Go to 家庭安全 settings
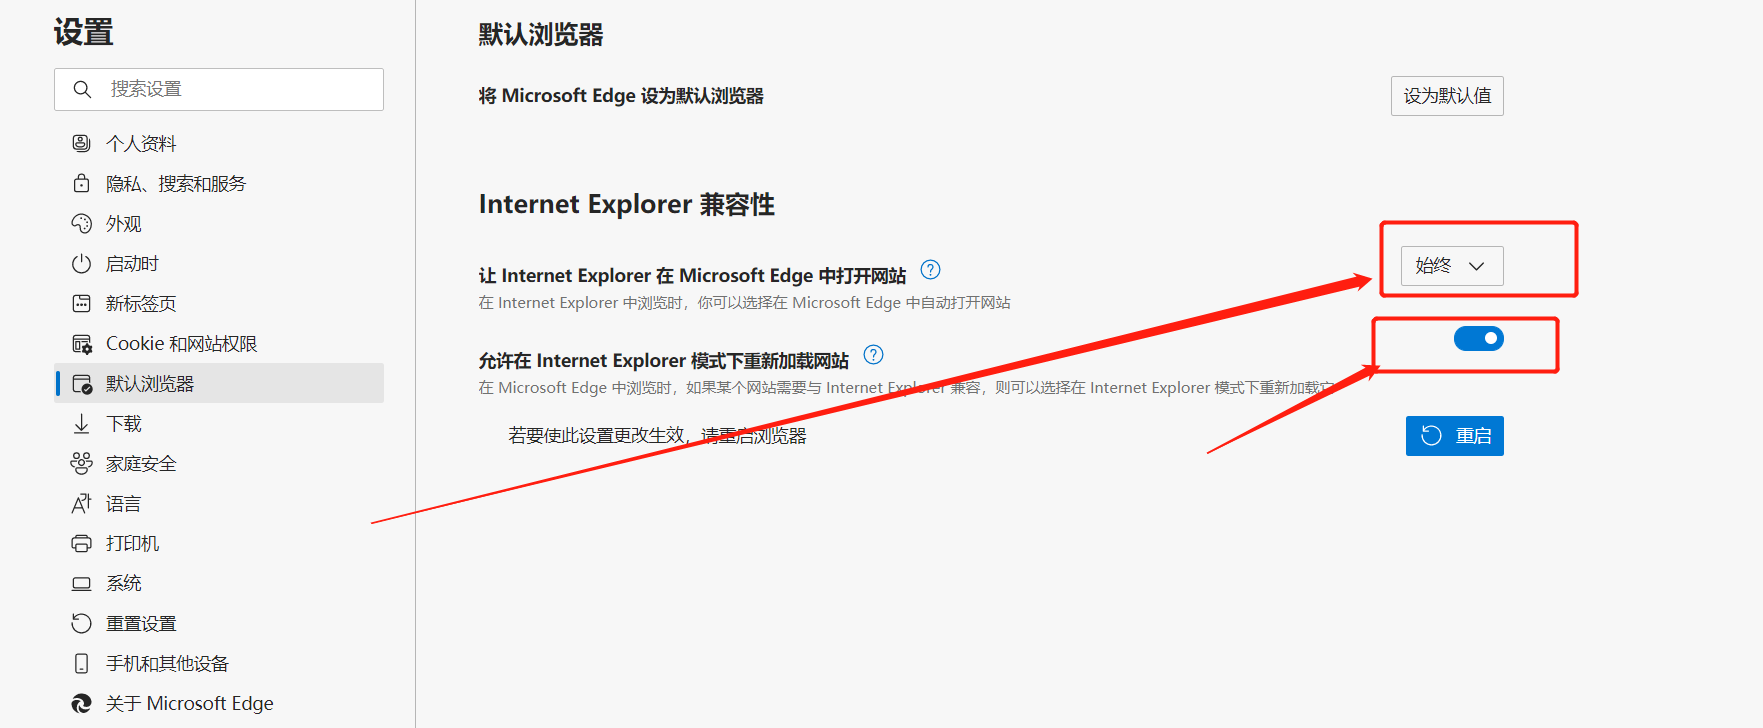 point(219,463)
